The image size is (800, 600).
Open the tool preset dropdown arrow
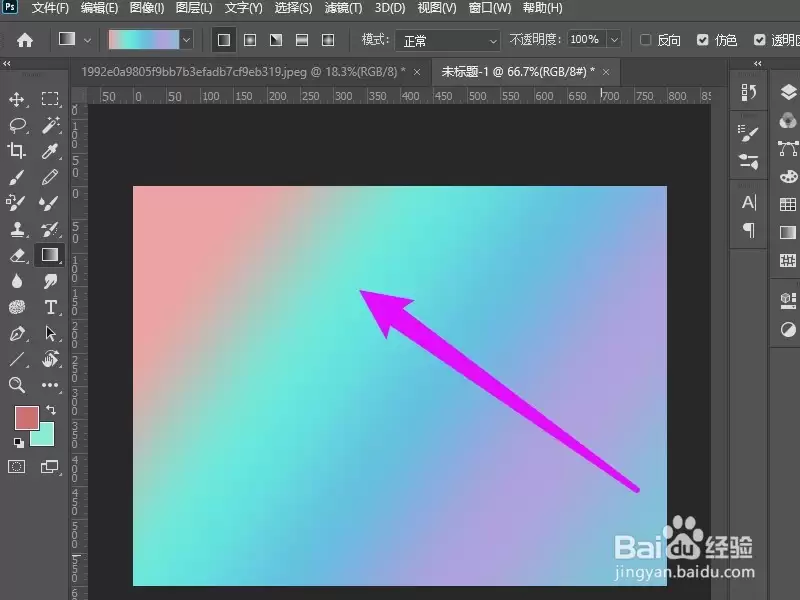(x=87, y=40)
